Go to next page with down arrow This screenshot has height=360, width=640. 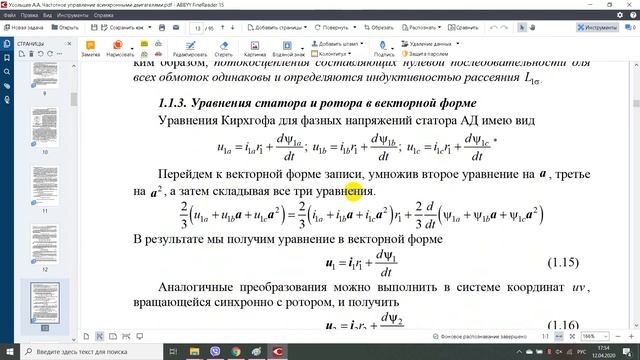(x=233, y=27)
